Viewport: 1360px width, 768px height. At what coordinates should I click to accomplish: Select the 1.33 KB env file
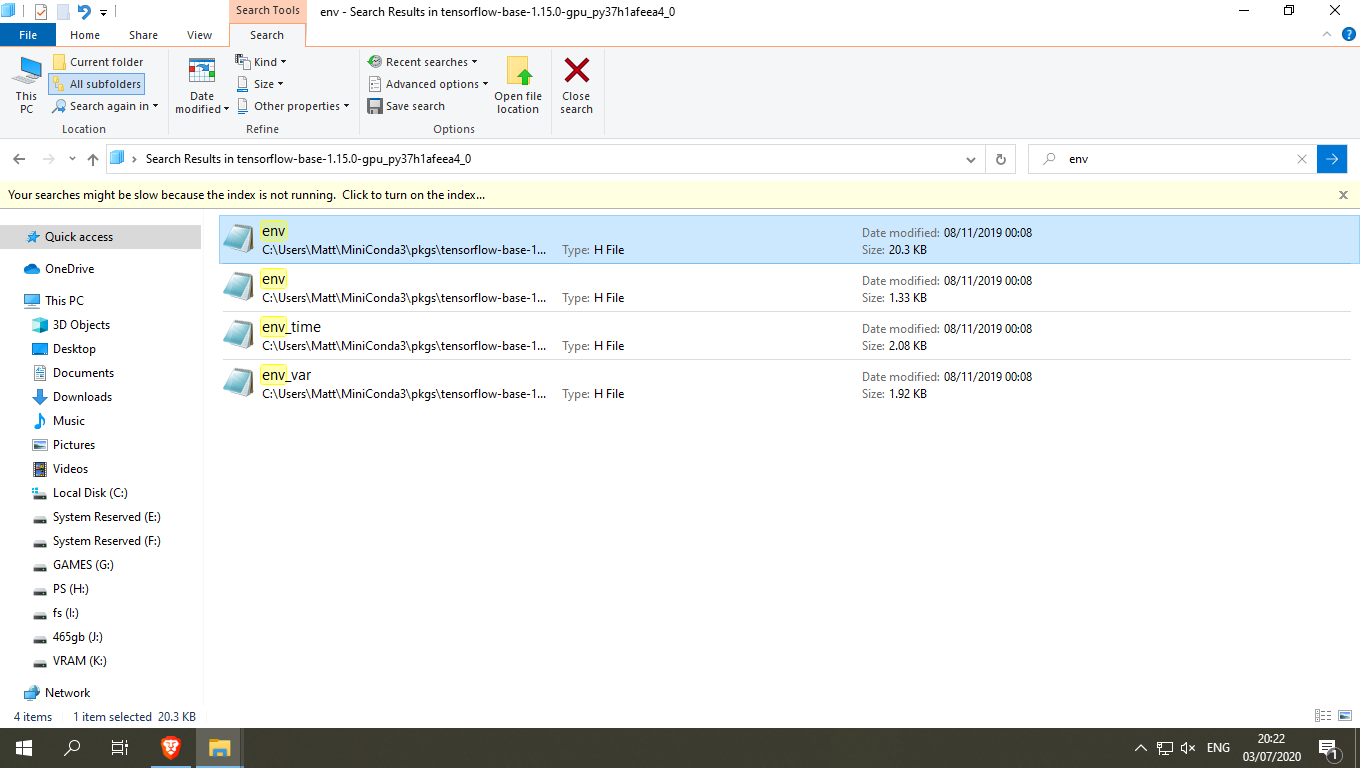click(x=789, y=288)
